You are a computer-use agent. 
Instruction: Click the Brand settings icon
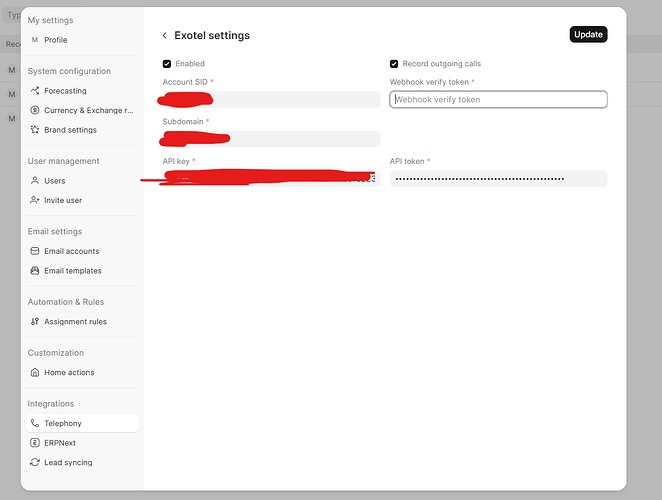35,130
